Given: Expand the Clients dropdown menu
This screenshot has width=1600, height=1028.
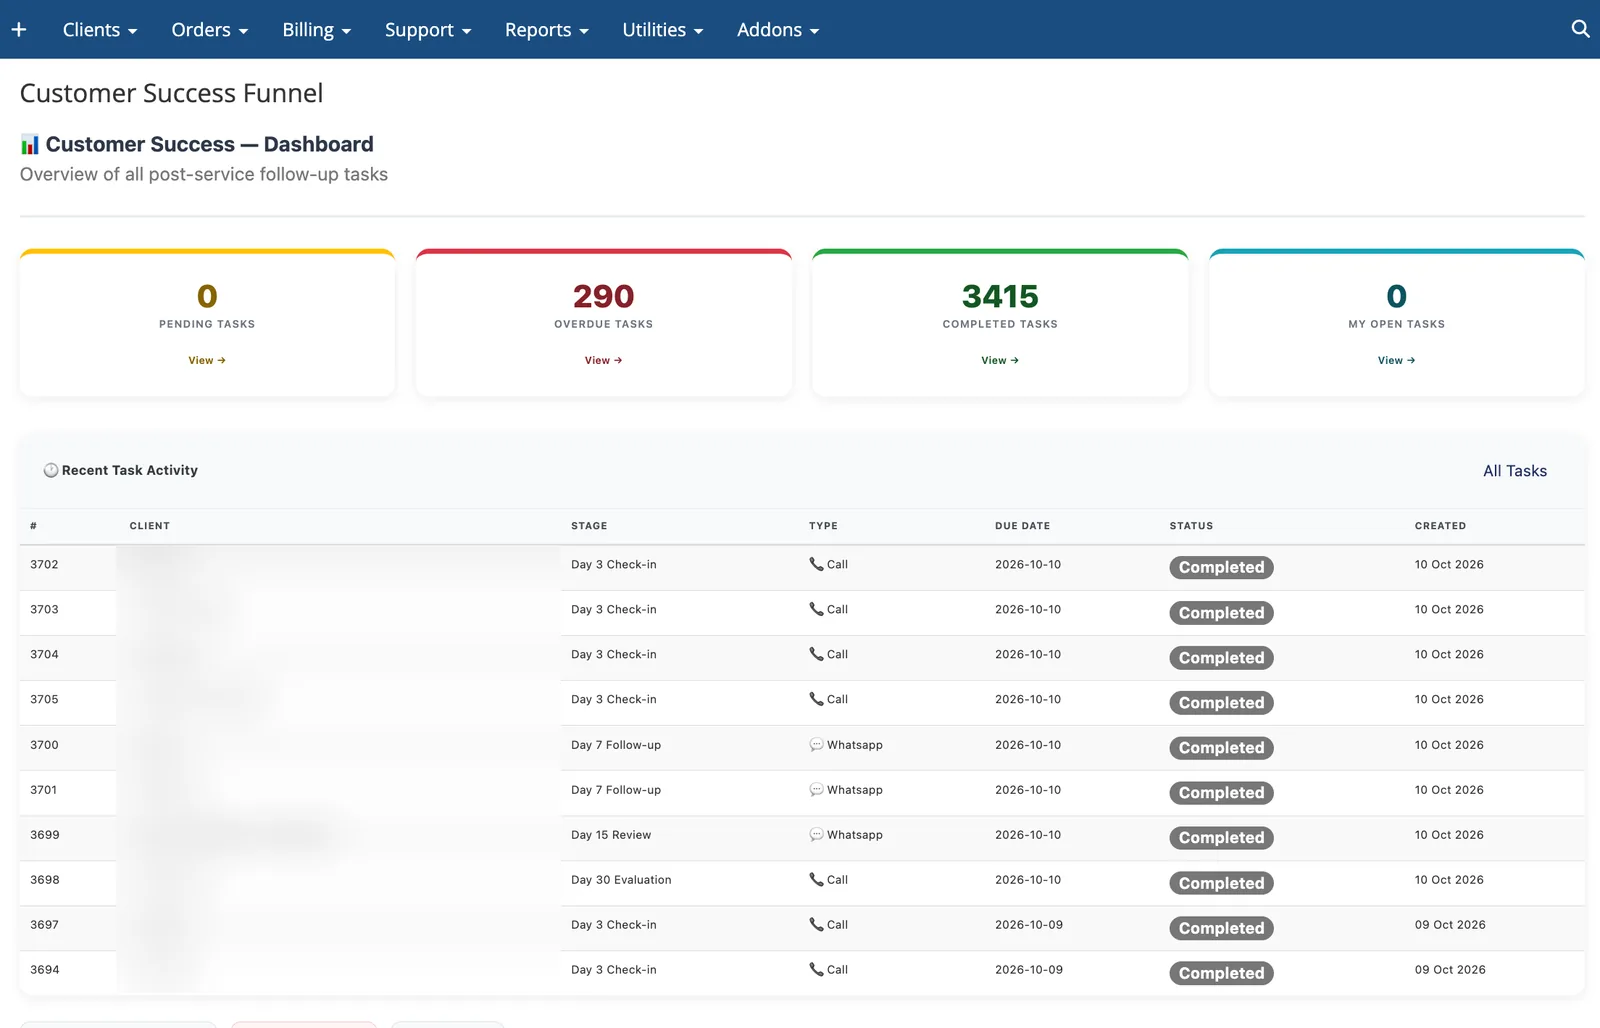Looking at the screenshot, I should click(x=100, y=30).
